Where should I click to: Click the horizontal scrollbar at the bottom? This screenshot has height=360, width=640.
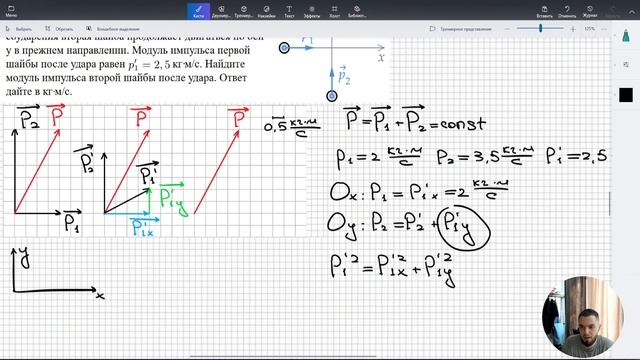[284, 356]
